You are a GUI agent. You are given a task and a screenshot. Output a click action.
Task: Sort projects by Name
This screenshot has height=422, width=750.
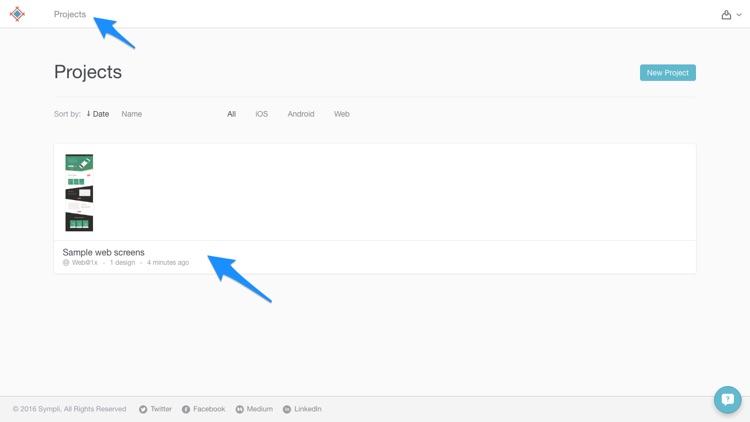132,114
